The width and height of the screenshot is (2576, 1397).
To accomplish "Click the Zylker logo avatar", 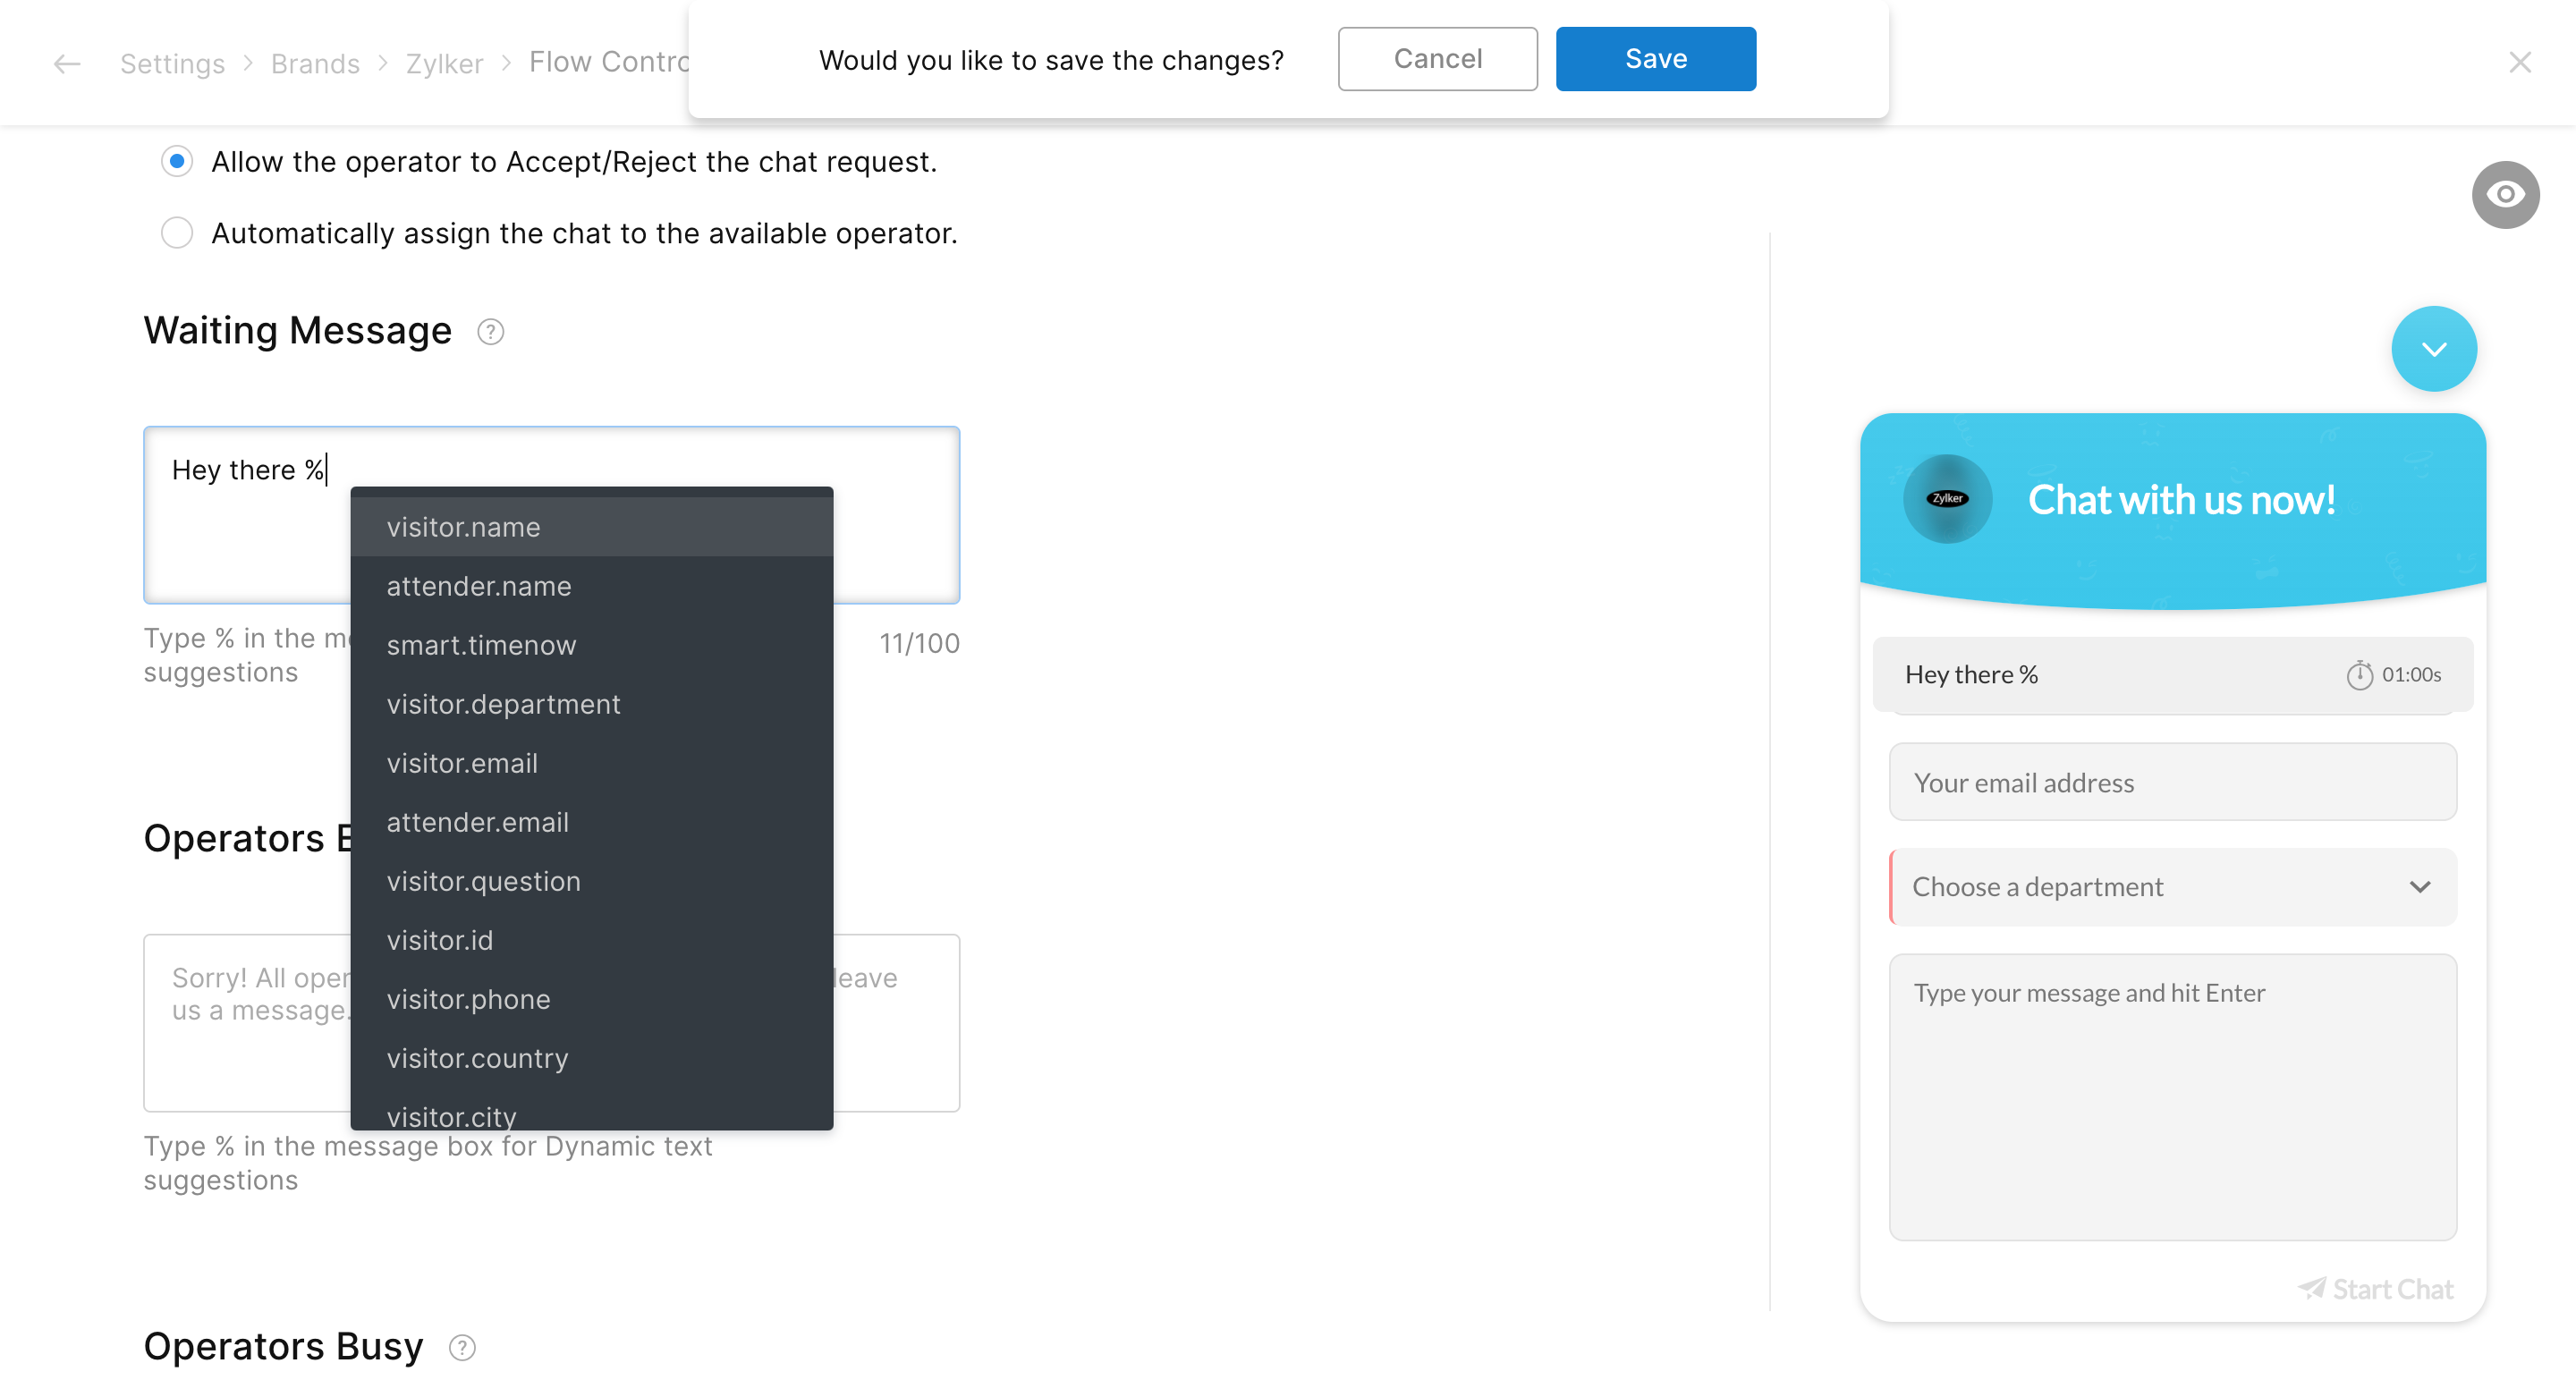I will click(1946, 499).
